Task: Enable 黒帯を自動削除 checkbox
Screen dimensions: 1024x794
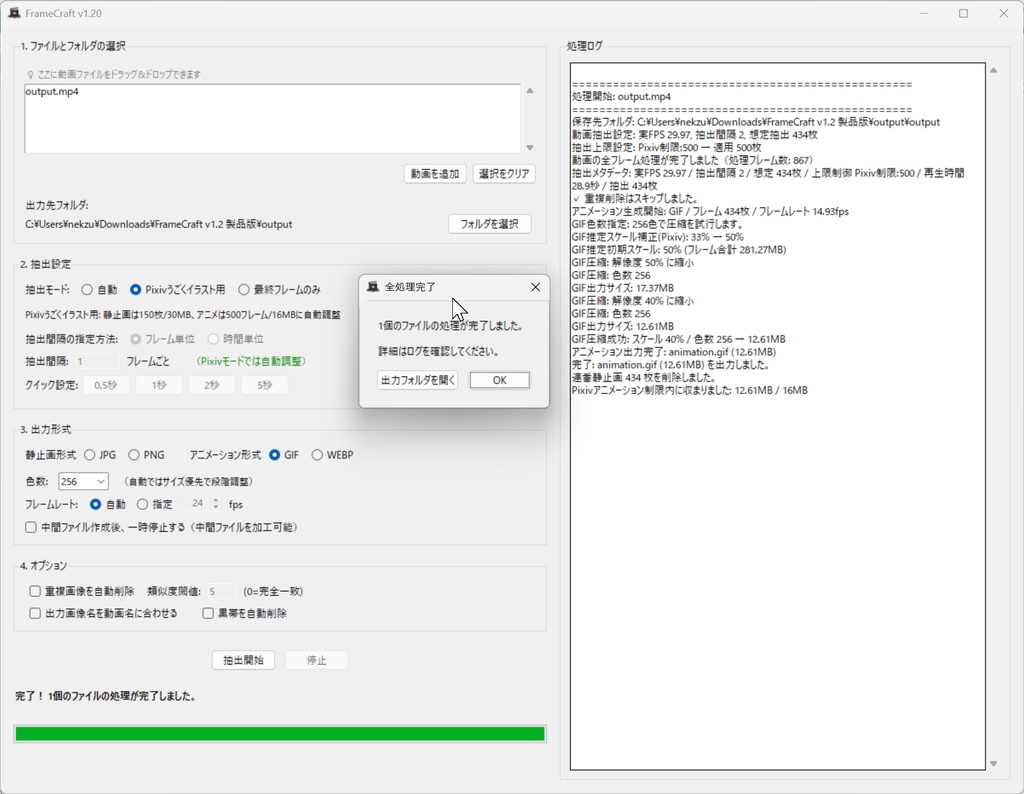Action: (208, 613)
